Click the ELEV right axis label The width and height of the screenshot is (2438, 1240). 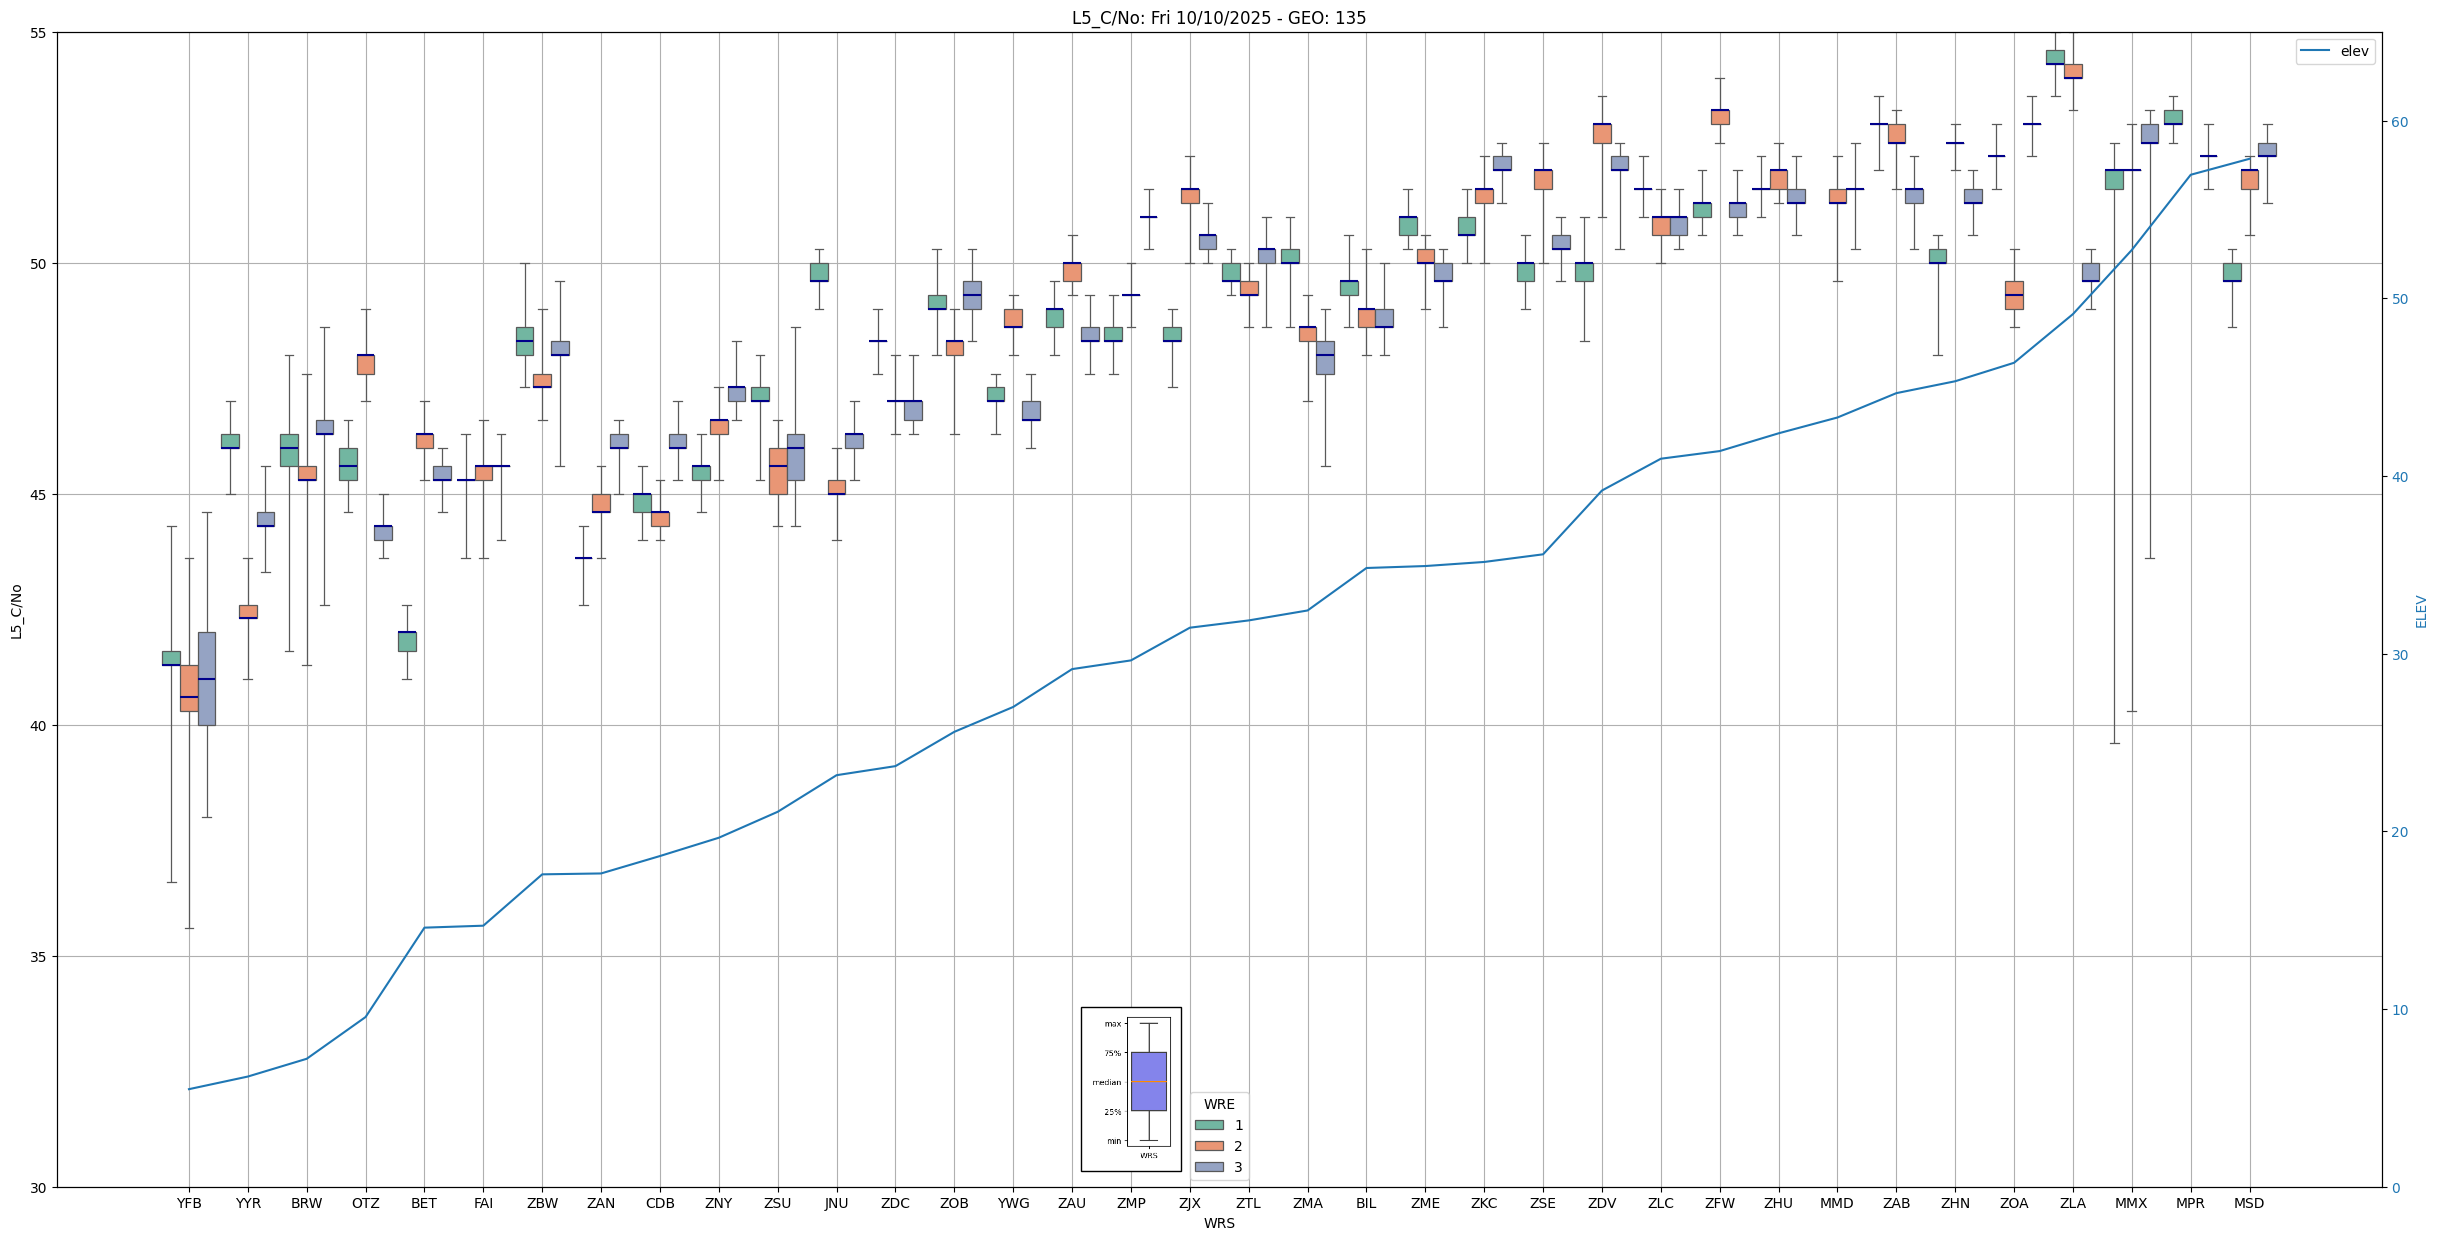2421,611
